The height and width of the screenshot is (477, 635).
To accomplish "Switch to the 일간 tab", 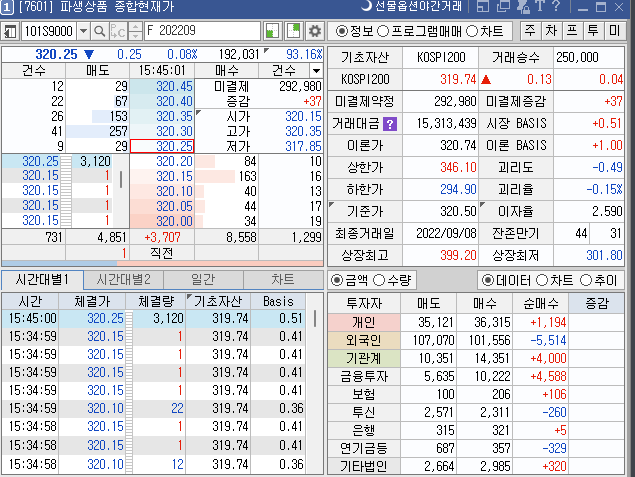I will click(203, 280).
